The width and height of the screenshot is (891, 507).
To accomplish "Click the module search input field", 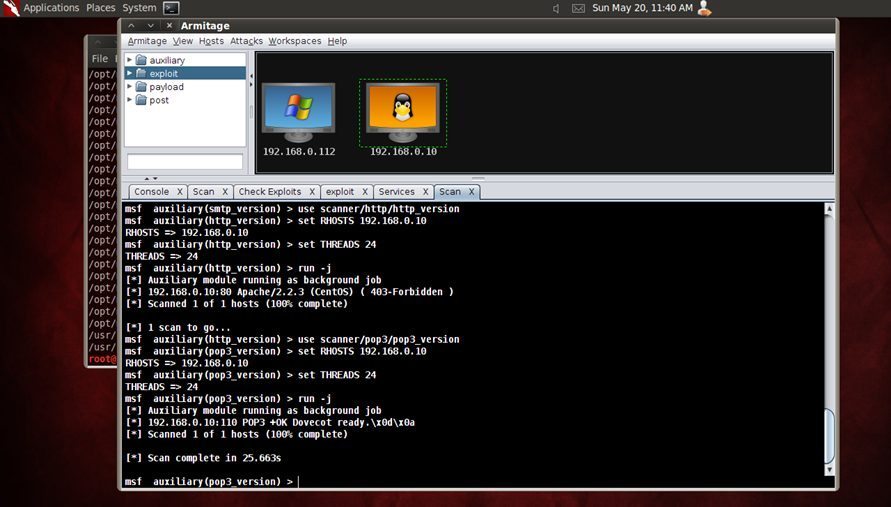I will click(185, 161).
